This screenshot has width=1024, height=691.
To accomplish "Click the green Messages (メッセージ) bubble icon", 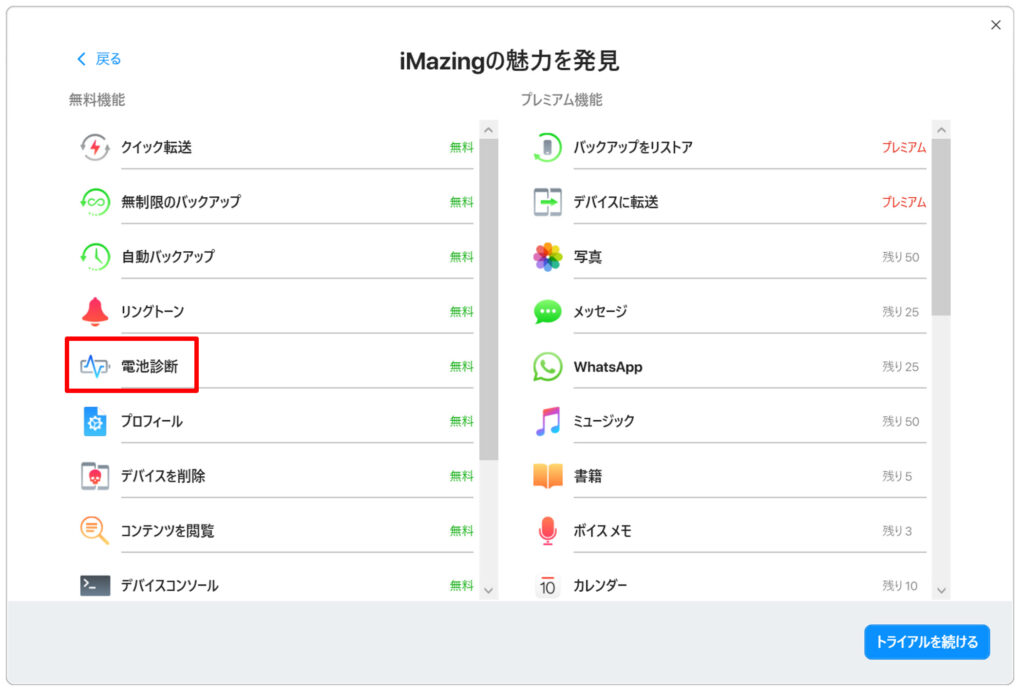I will coord(547,312).
